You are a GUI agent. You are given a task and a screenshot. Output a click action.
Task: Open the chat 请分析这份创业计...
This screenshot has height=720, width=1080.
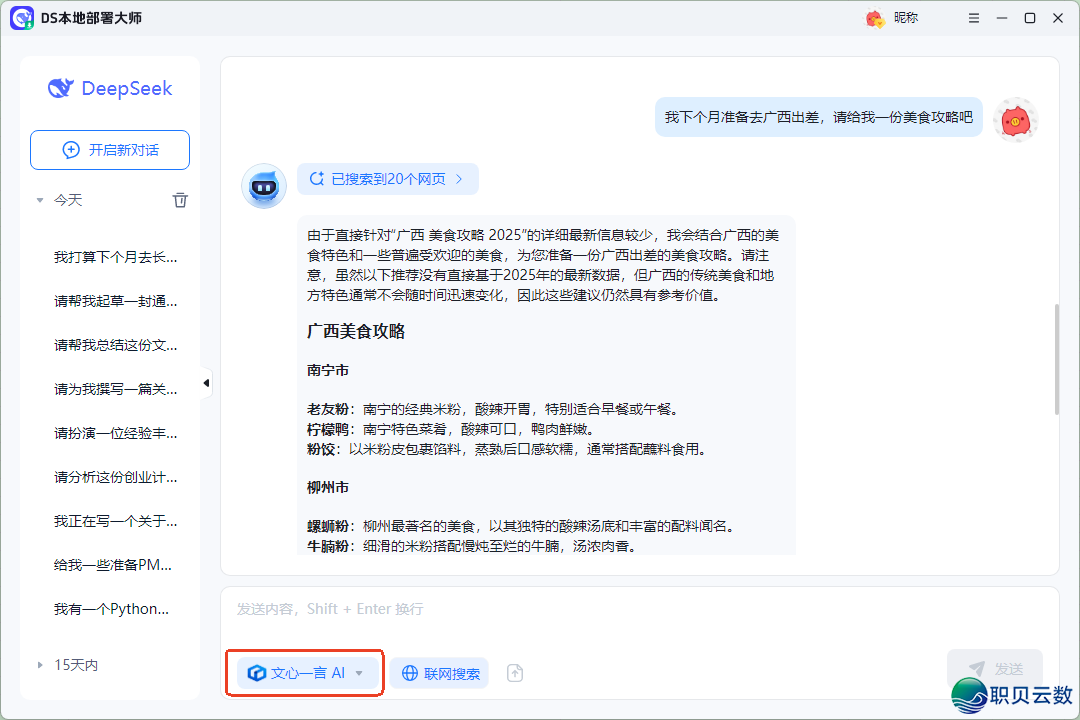(116, 477)
